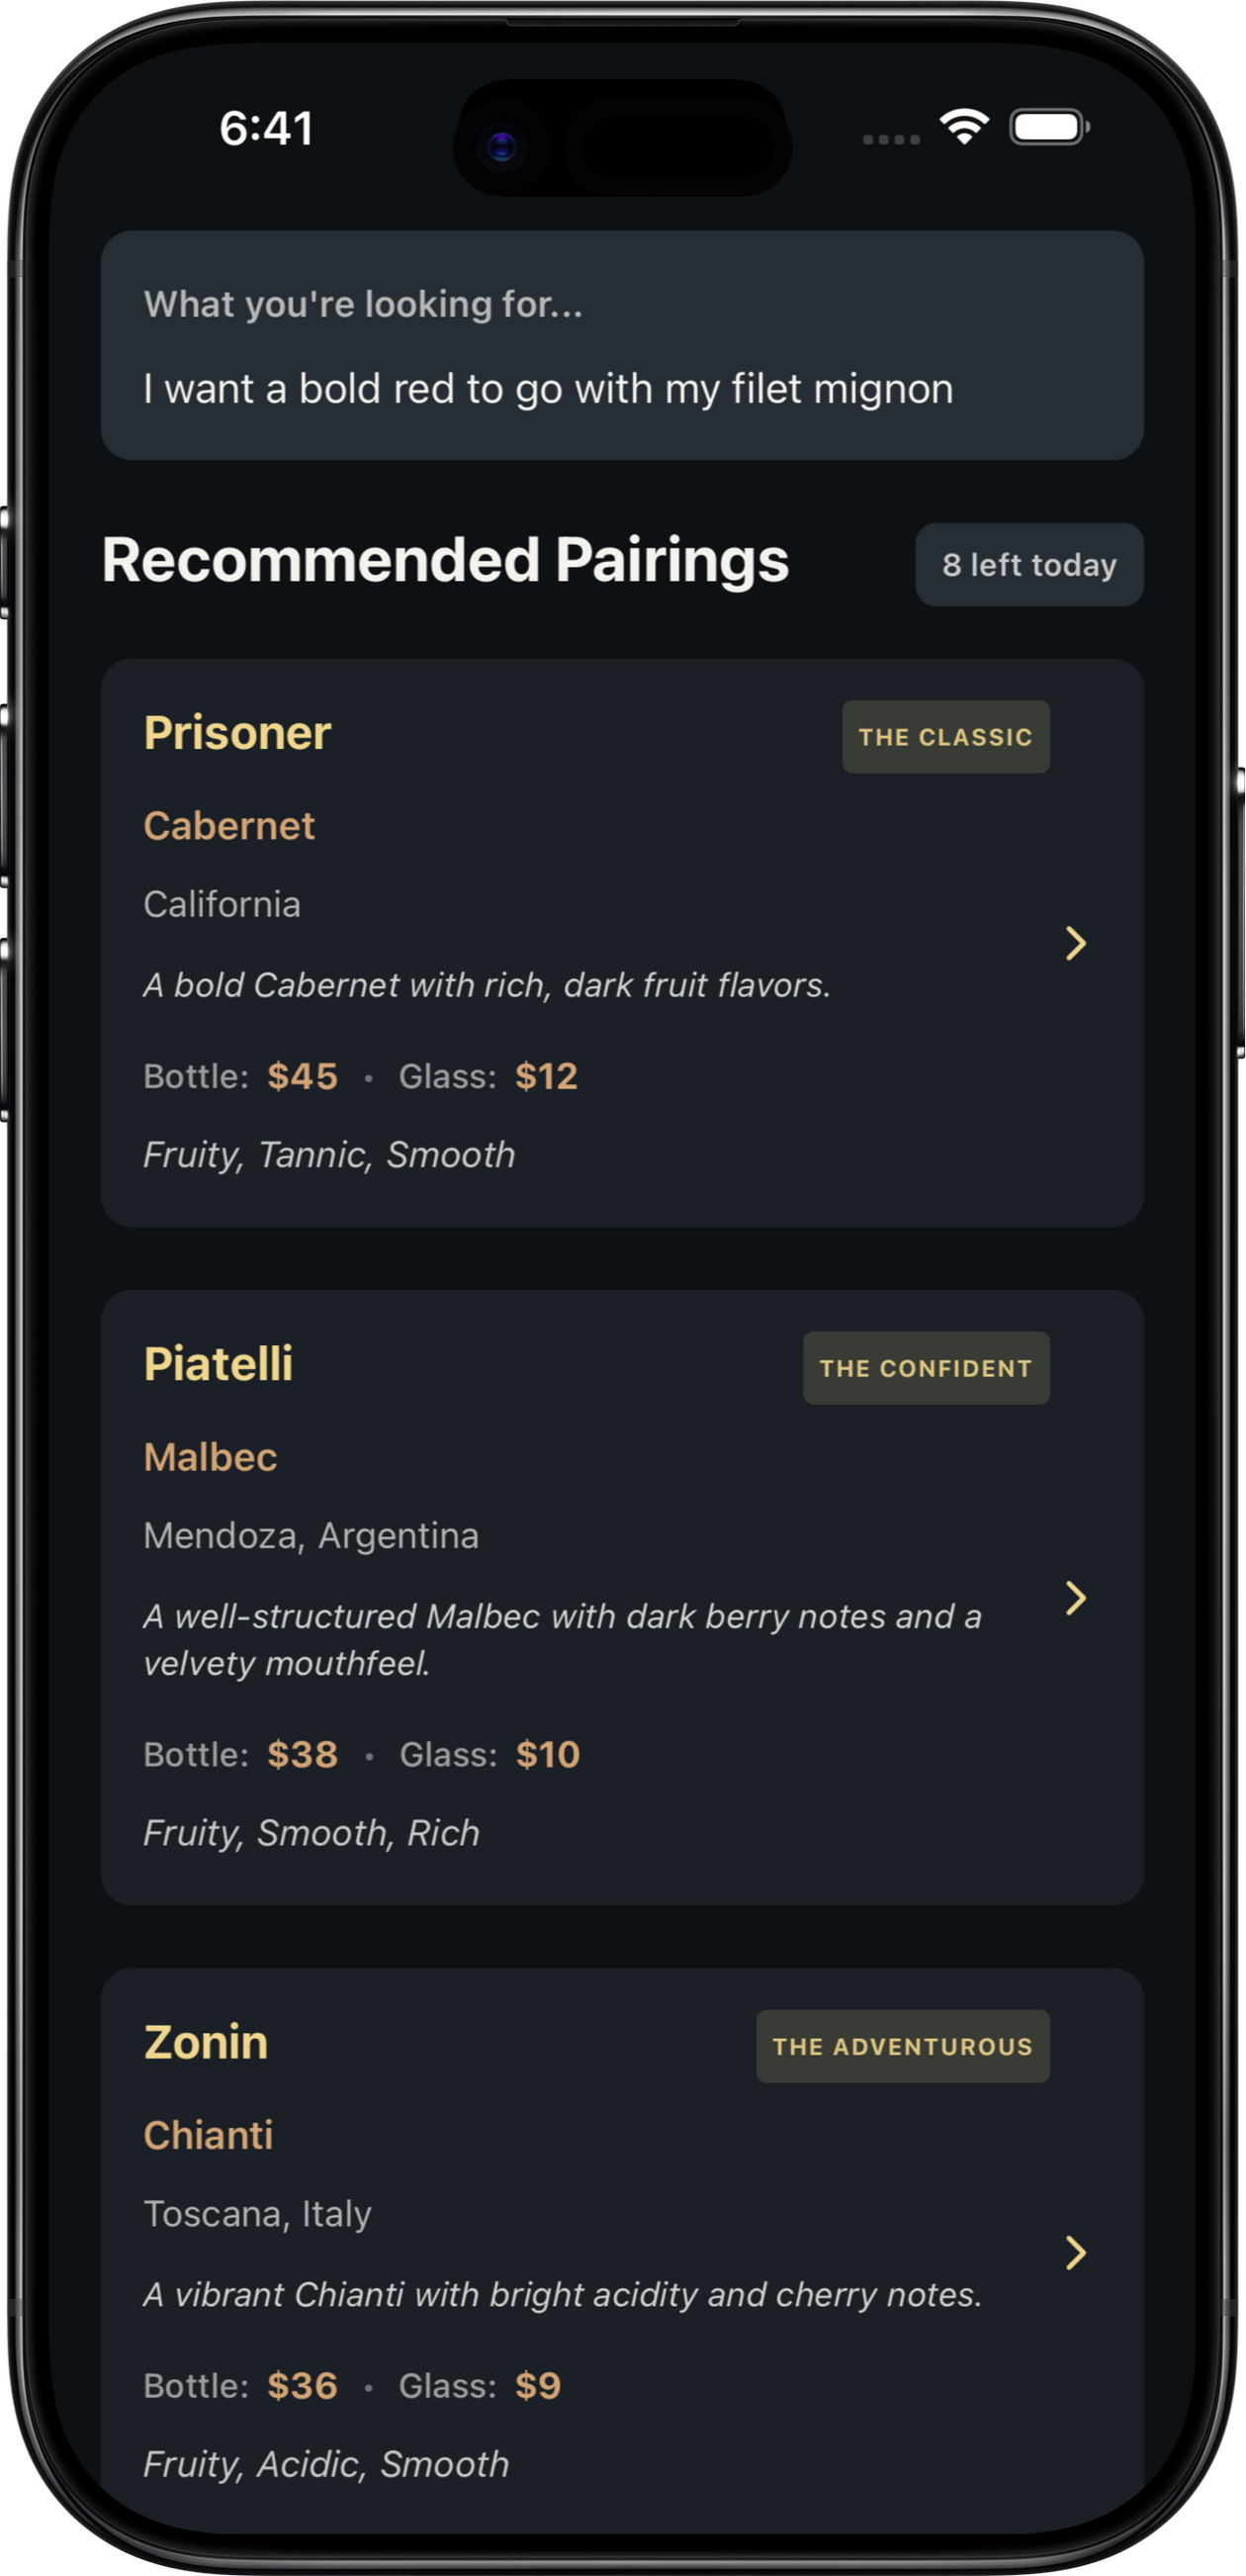Viewport: 1246px width, 2576px height.
Task: Tap the '8 left today' badge
Action: point(1029,565)
